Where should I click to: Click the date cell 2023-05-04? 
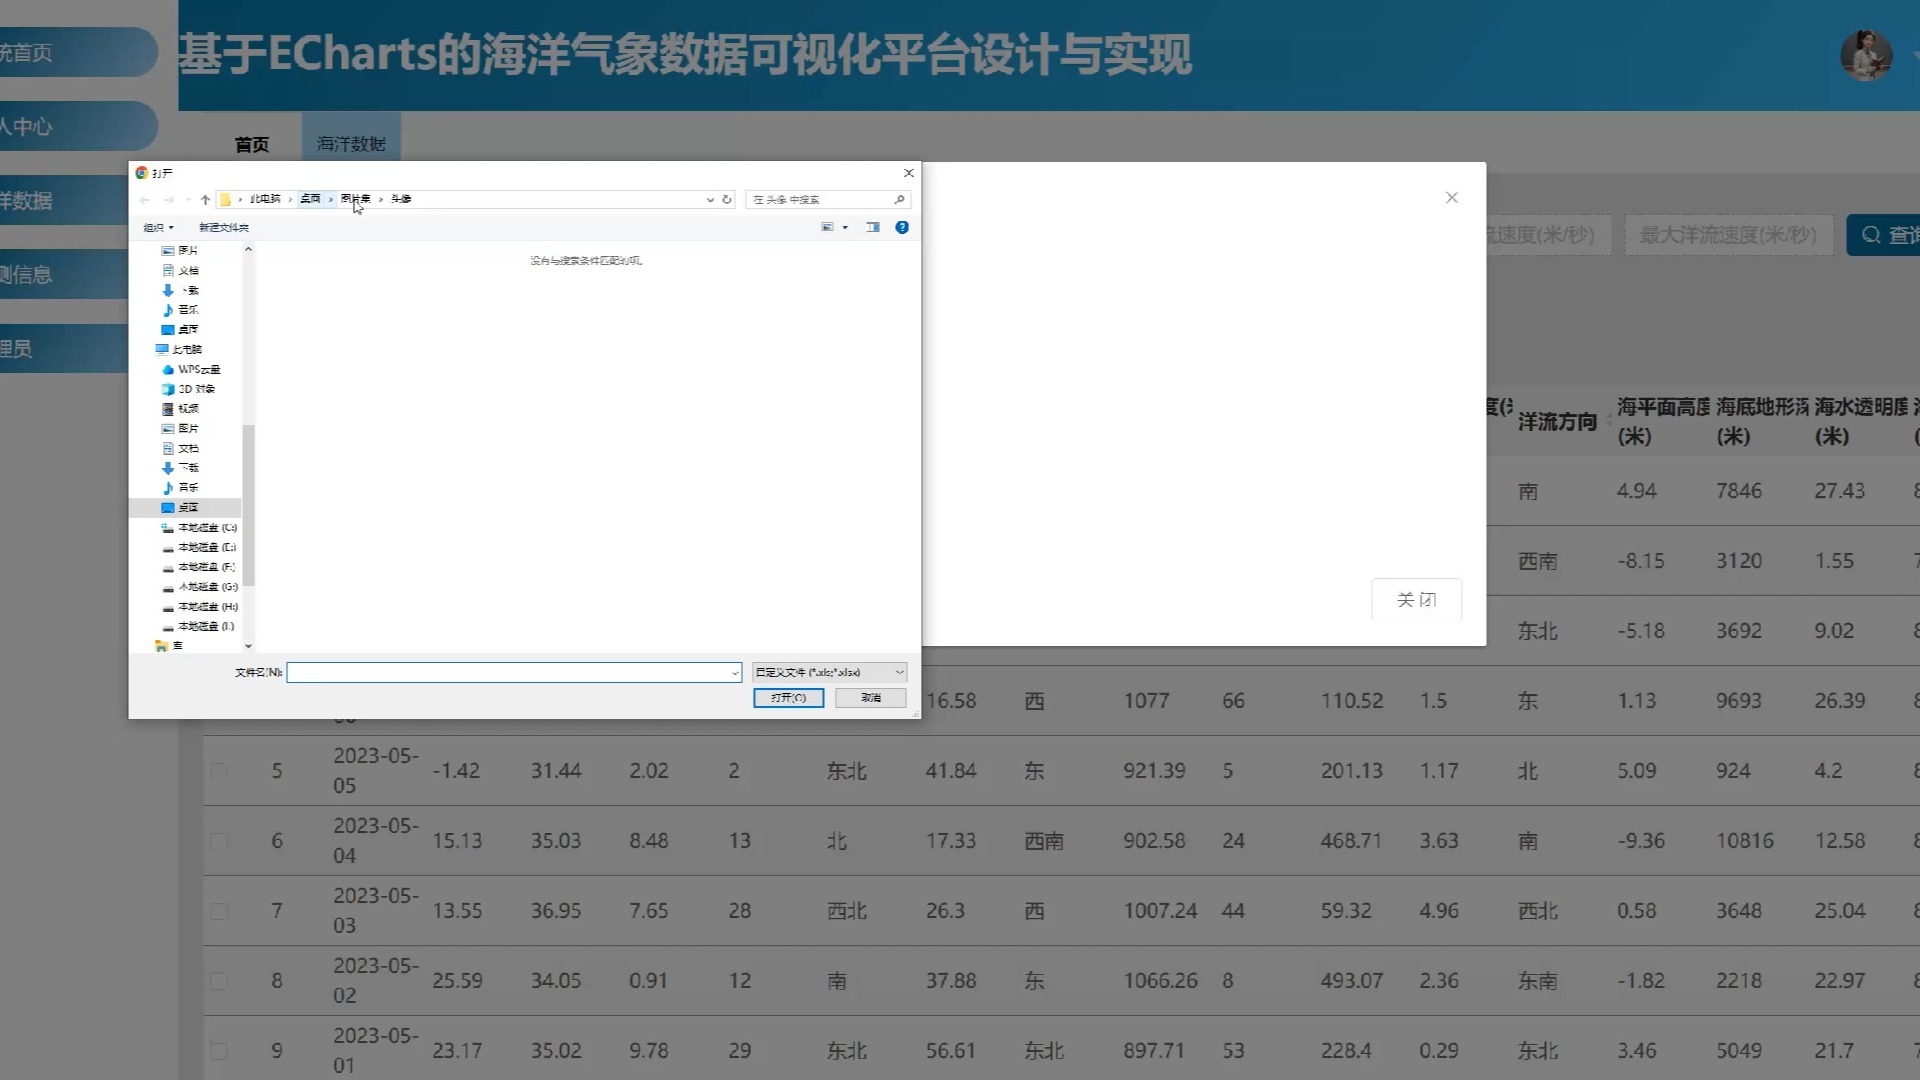click(x=376, y=841)
